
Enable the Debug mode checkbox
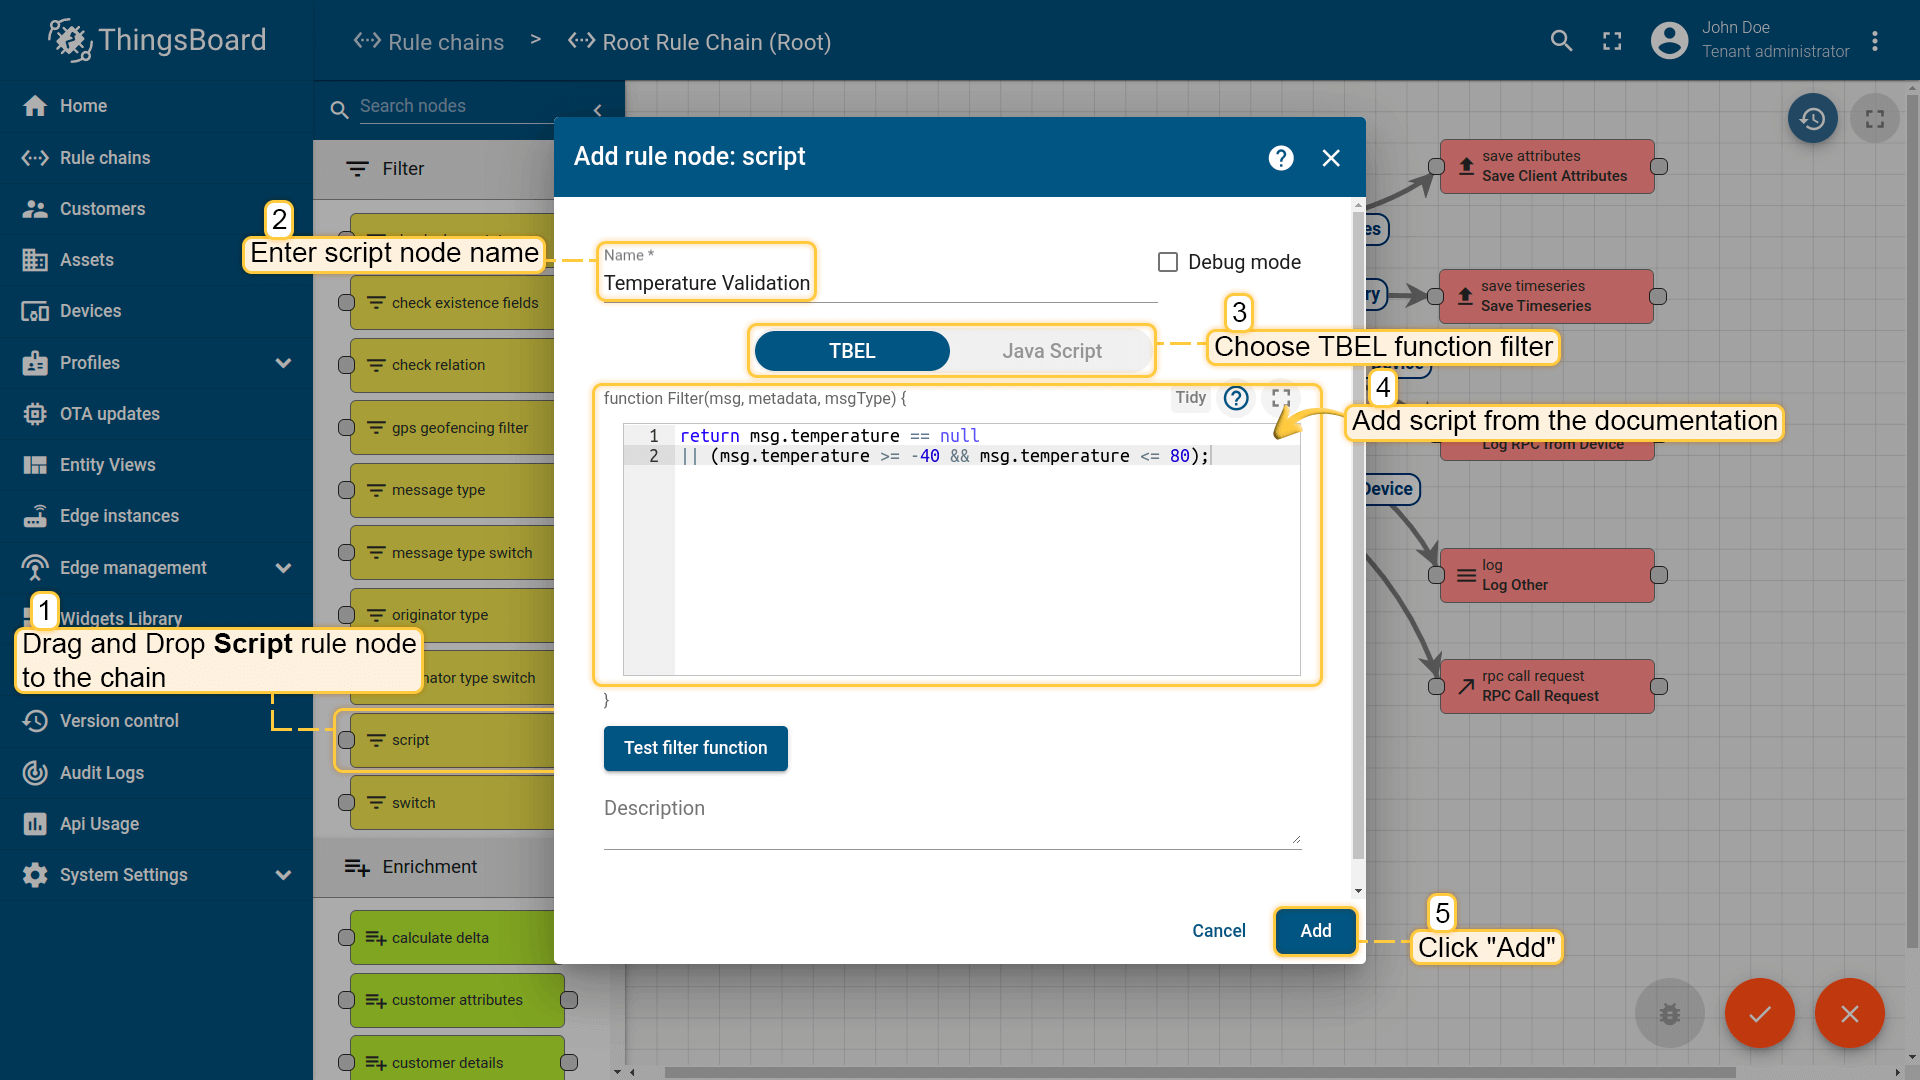coord(1167,262)
